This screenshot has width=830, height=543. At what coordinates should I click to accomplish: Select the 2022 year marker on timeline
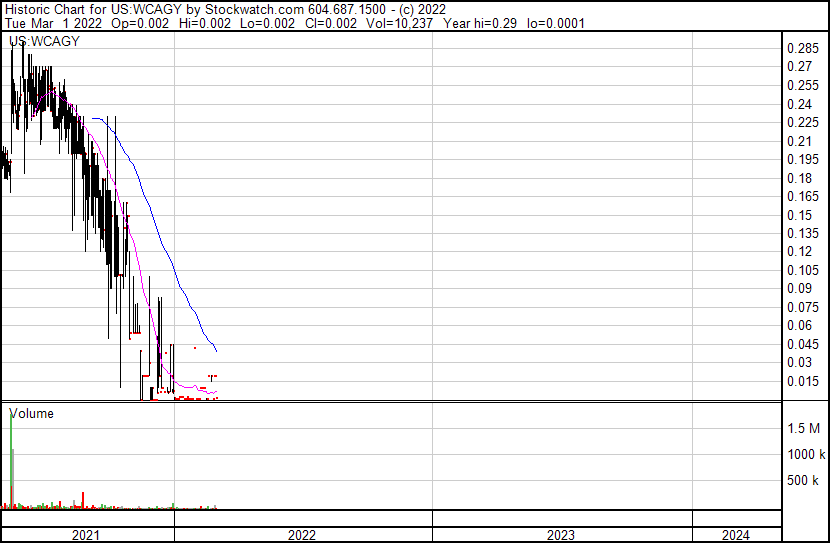[x=302, y=535]
